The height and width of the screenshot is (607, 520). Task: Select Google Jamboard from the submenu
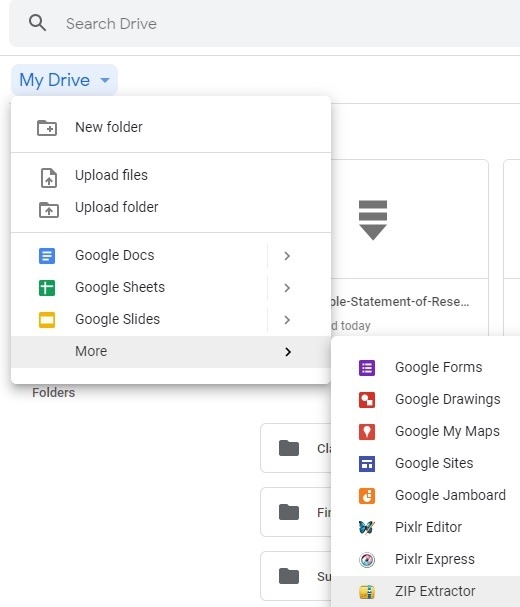point(426,496)
